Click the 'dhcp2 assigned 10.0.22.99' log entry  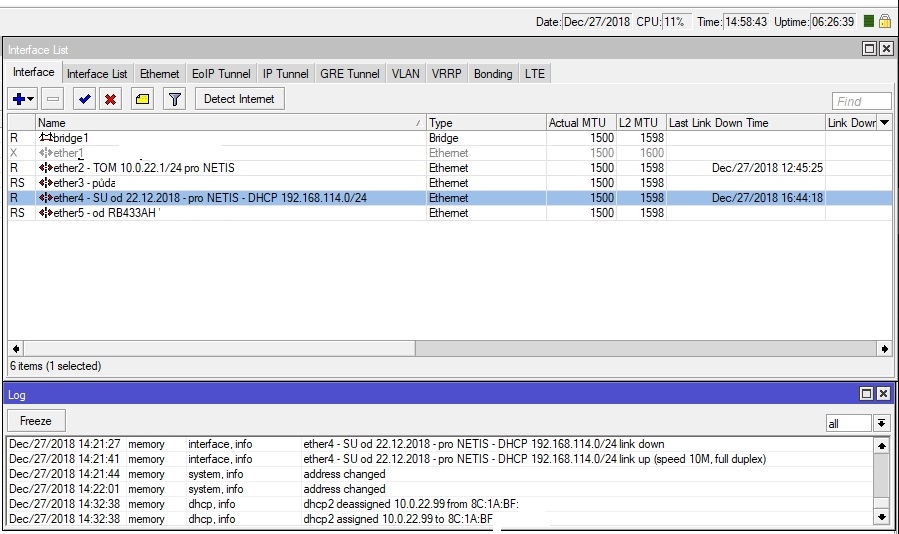440,519
